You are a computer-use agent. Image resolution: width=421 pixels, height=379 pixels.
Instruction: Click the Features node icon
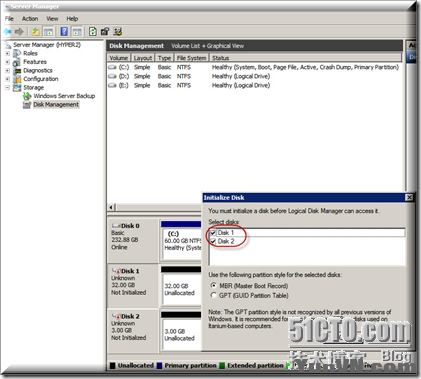tap(17, 62)
